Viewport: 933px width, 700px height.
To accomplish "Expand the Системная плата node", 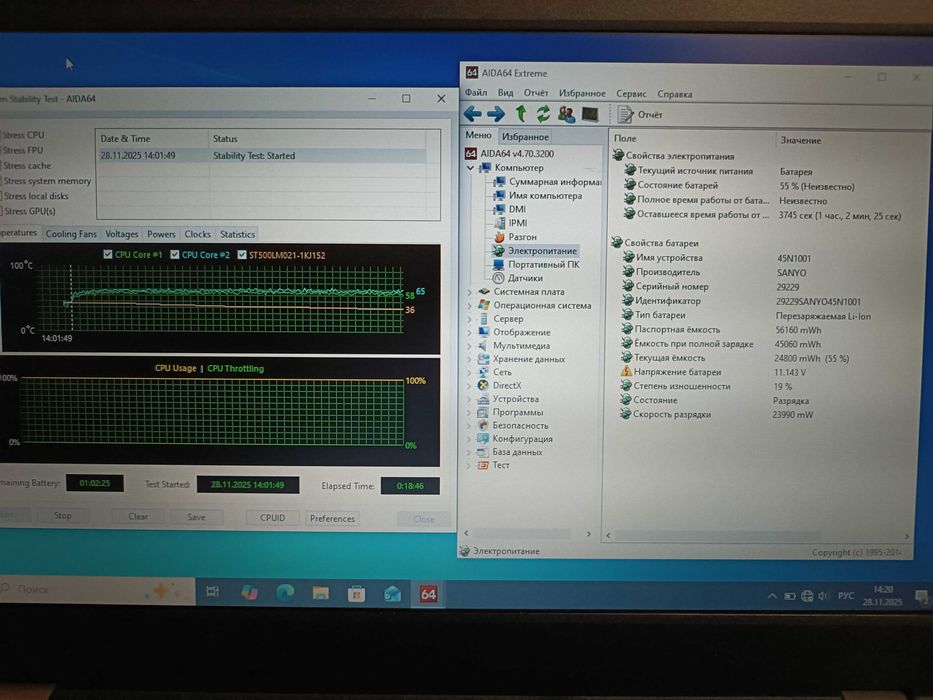I will [469, 292].
